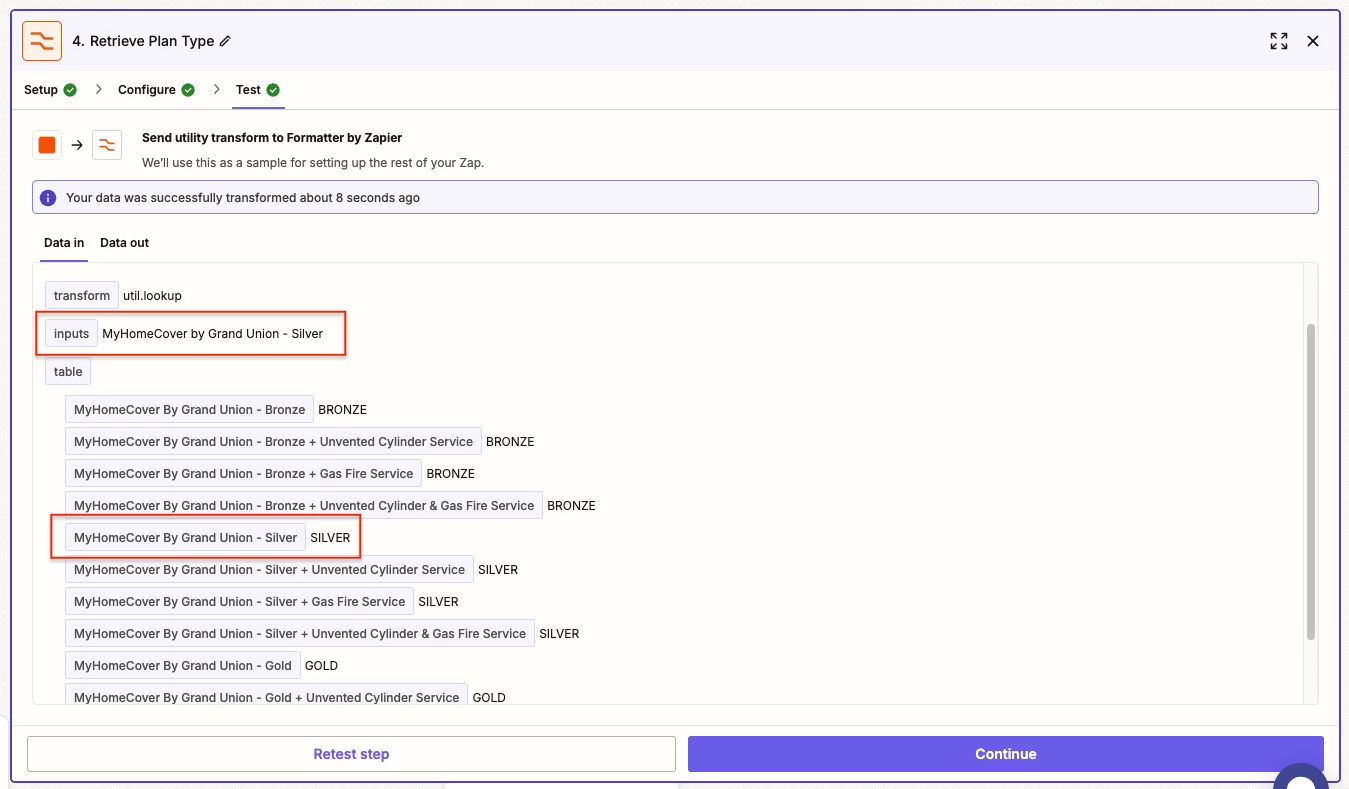Click the Continue button

click(1006, 754)
